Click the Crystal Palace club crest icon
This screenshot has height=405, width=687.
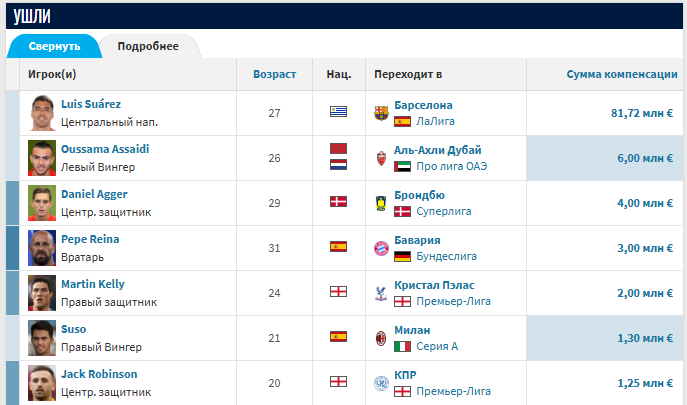click(x=381, y=293)
